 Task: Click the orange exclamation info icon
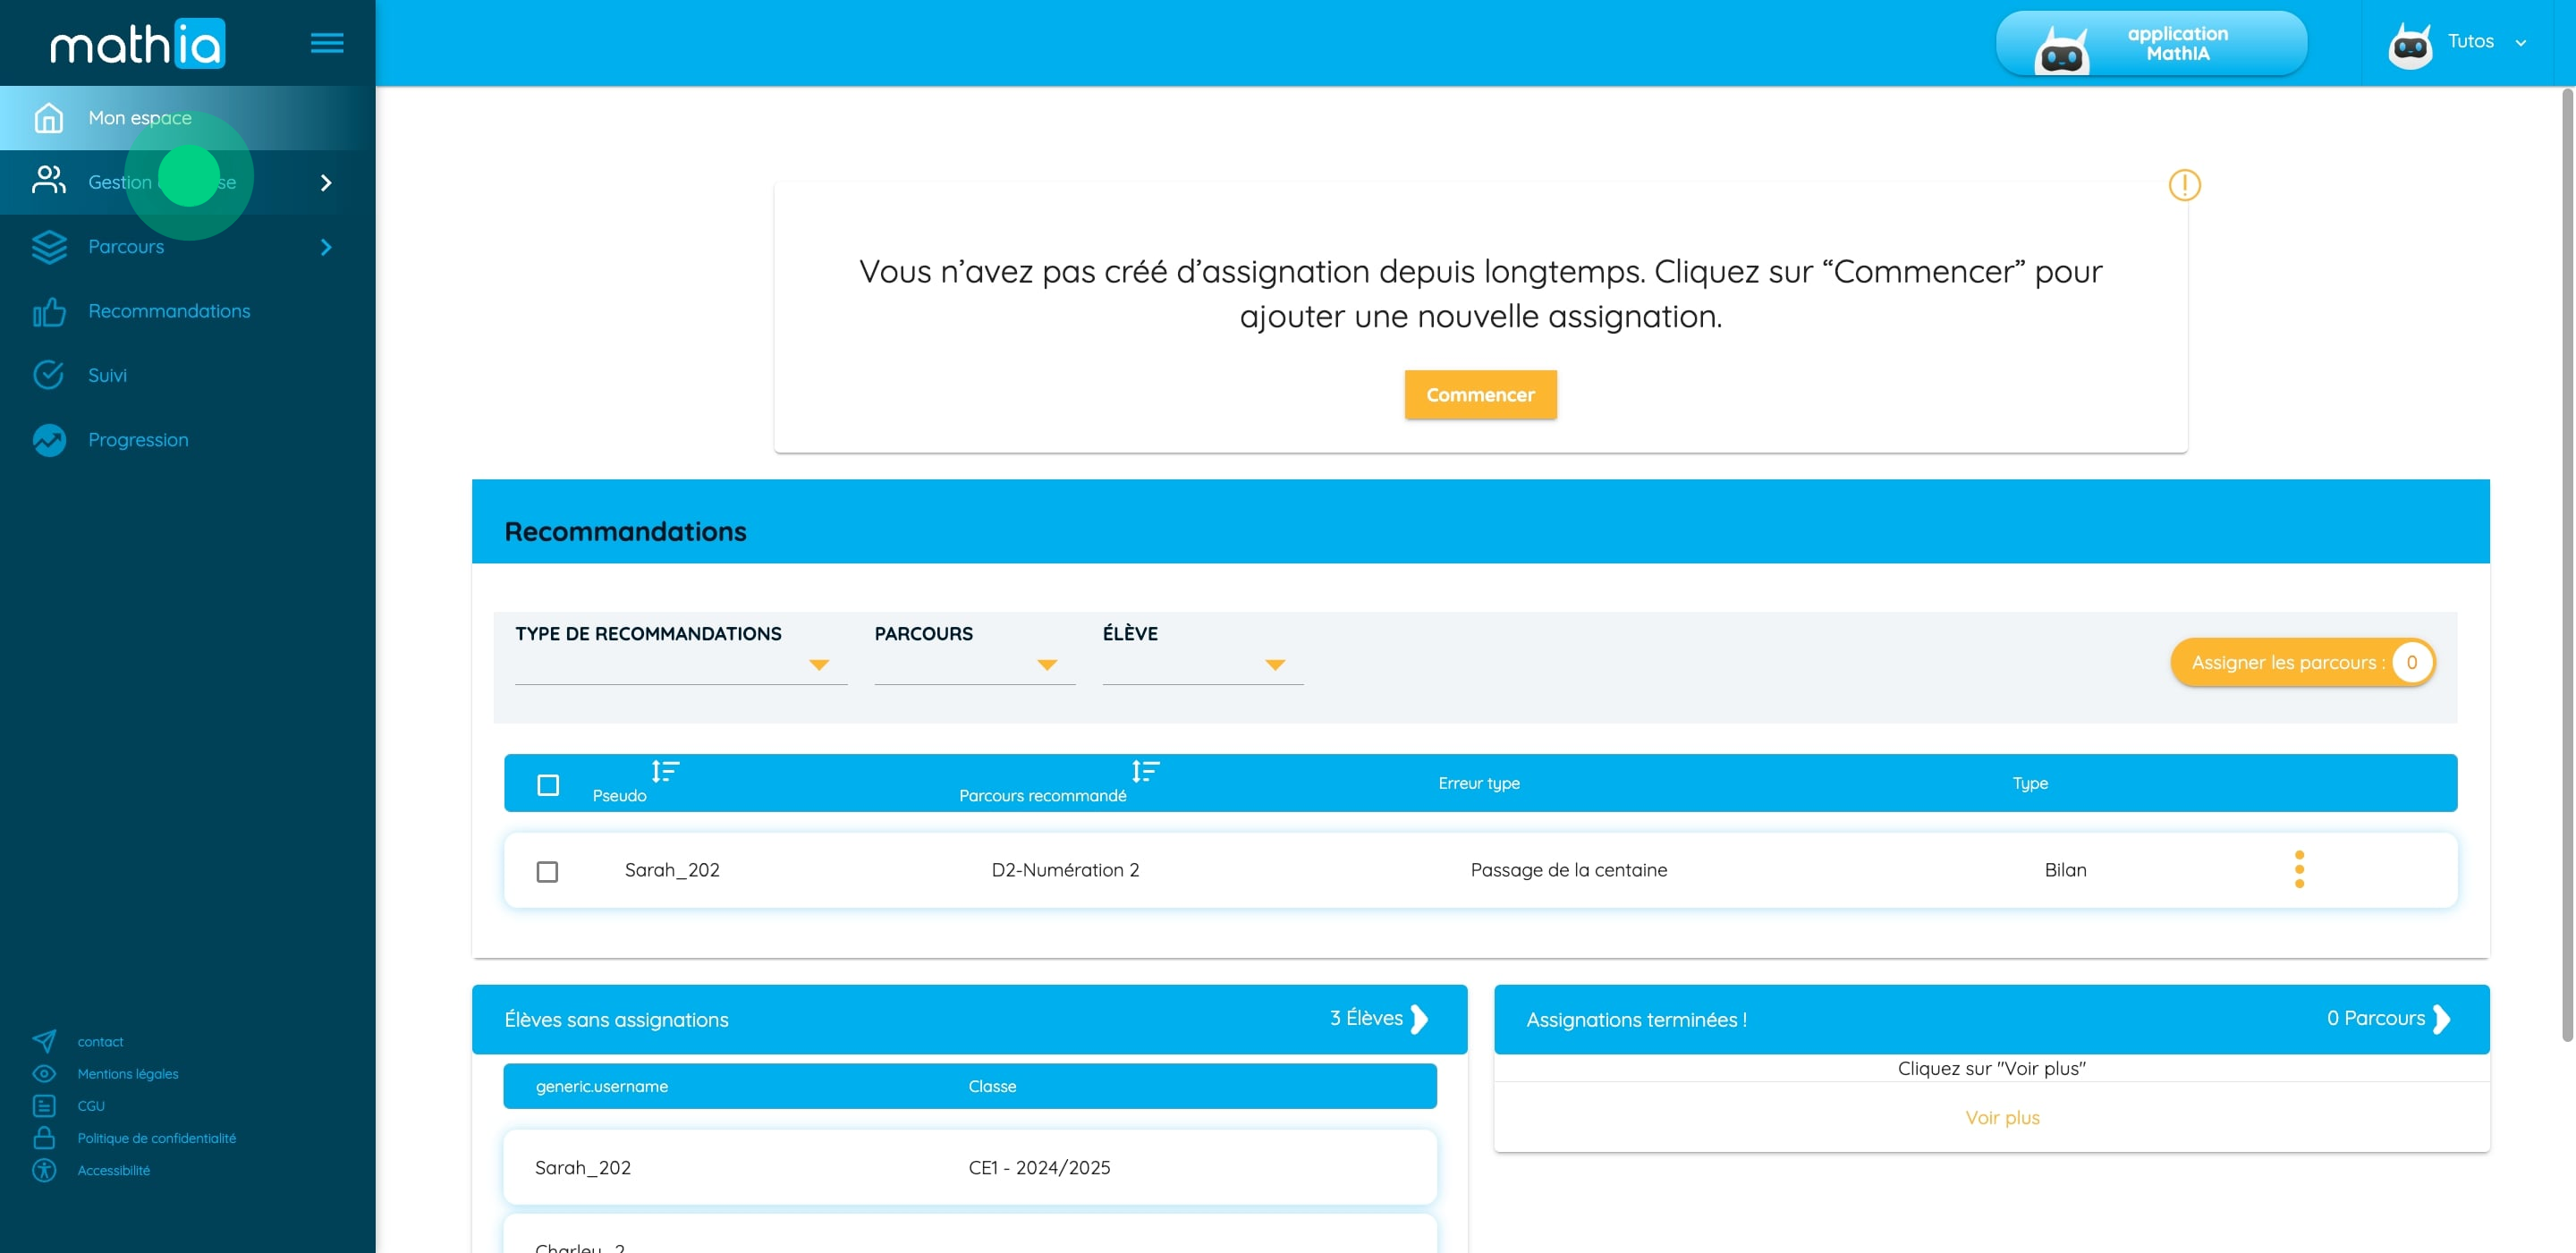point(2184,185)
